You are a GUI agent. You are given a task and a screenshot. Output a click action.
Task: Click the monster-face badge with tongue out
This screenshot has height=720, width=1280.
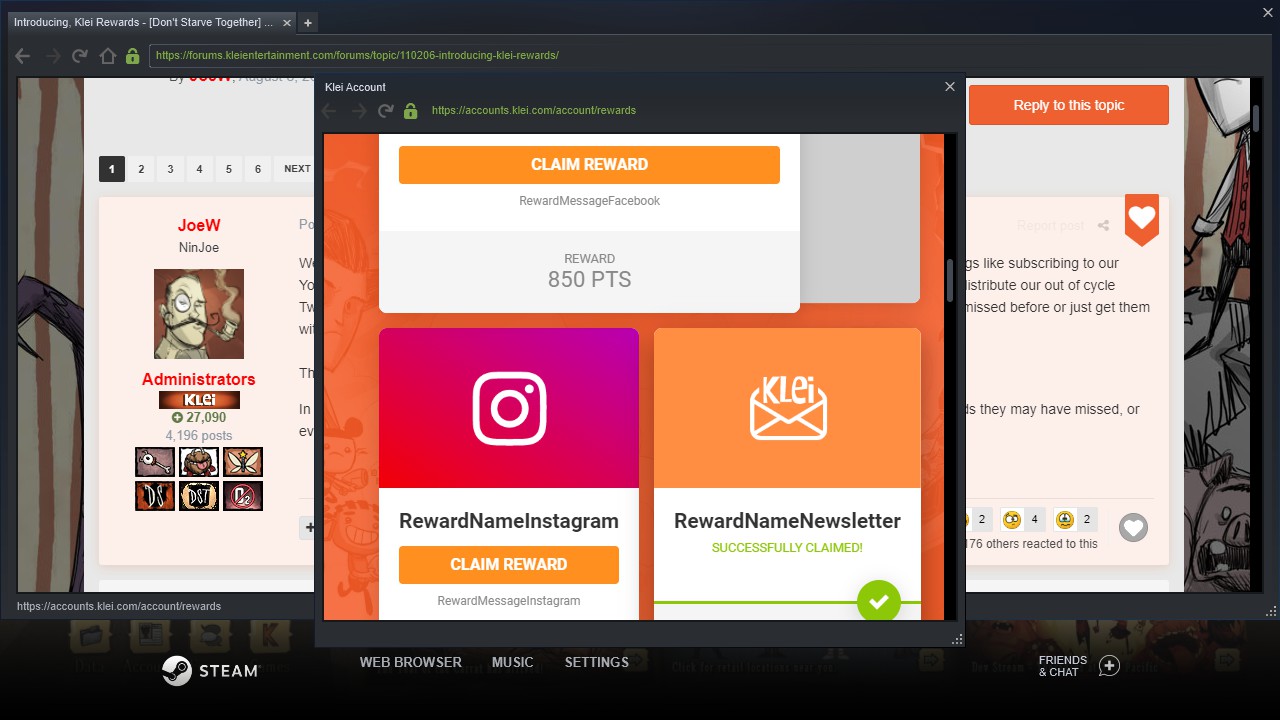point(199,462)
